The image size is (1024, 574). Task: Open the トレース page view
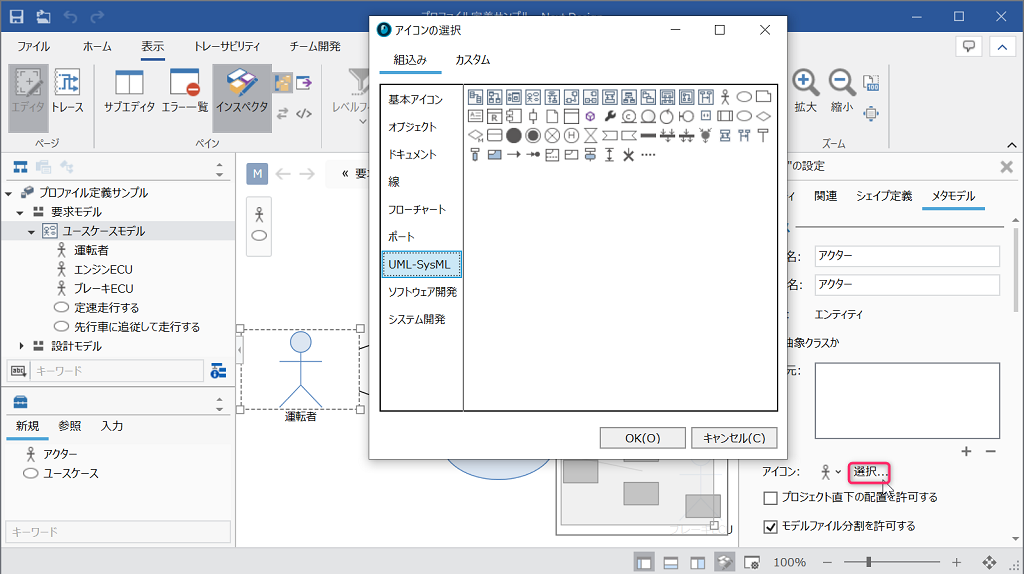click(67, 91)
